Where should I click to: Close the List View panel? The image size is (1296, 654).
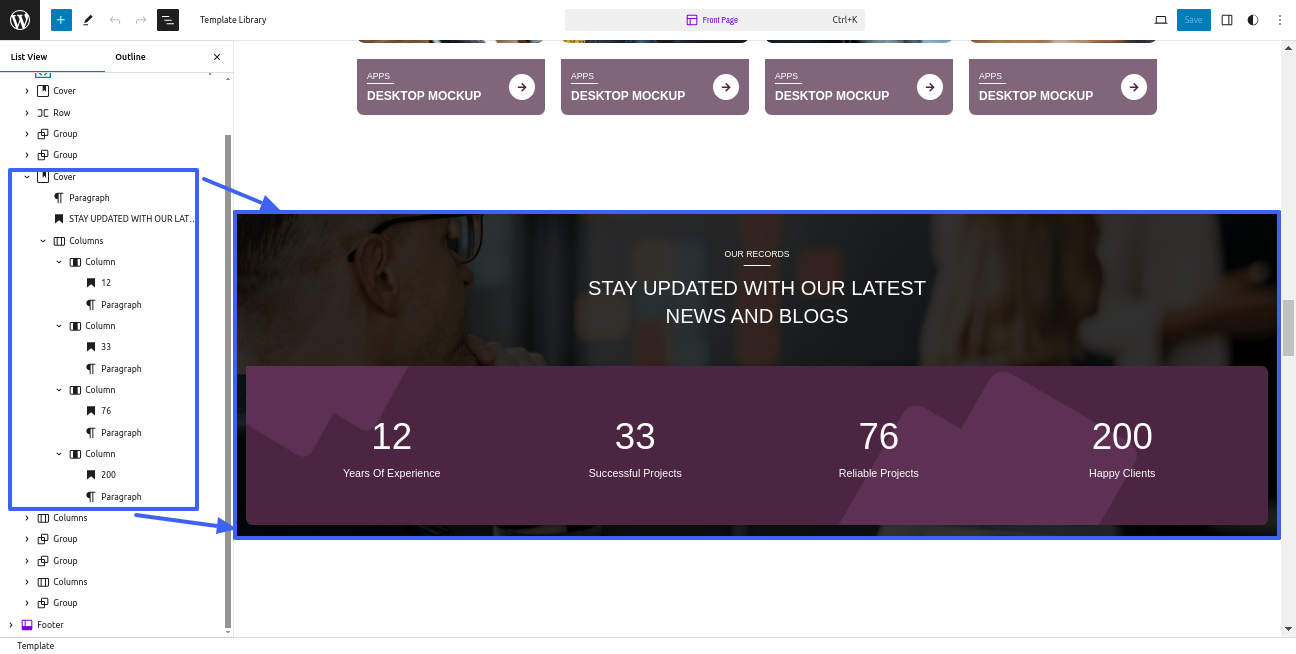pyautogui.click(x=217, y=57)
